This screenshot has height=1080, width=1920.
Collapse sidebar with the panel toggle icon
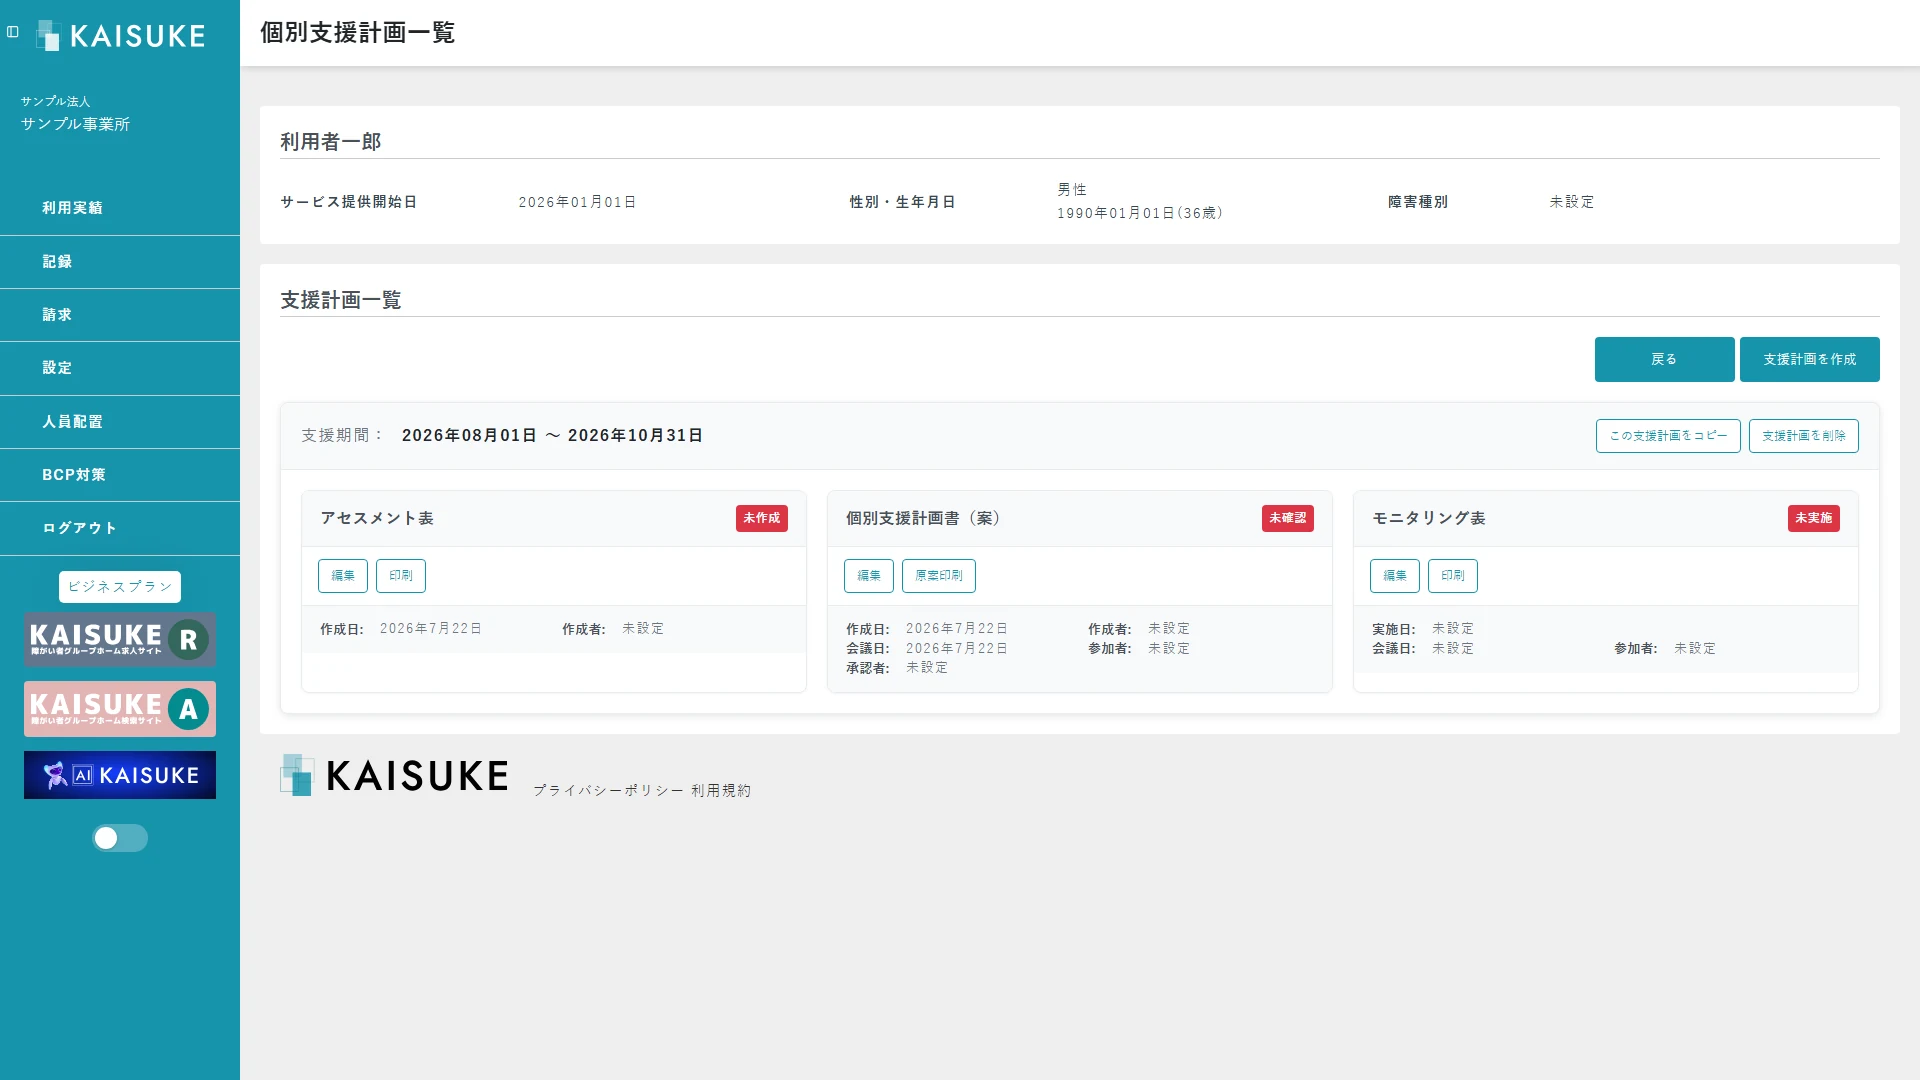pyautogui.click(x=13, y=32)
